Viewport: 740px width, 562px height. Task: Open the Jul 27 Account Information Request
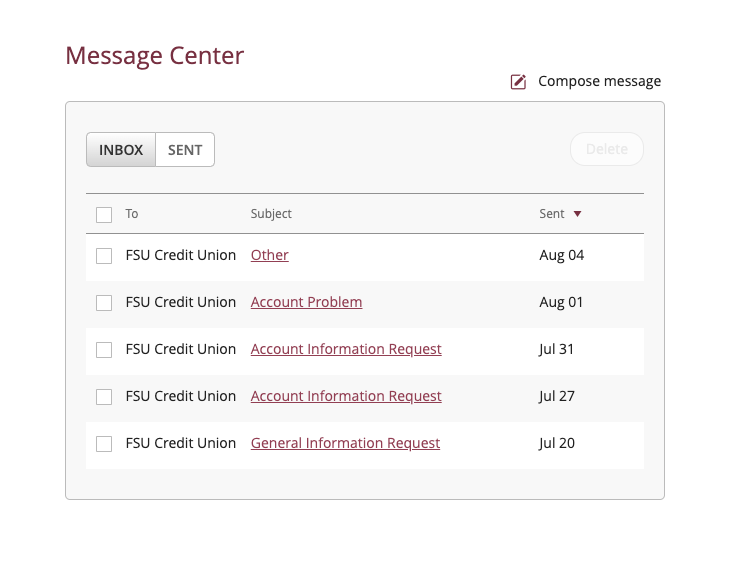[x=346, y=397]
